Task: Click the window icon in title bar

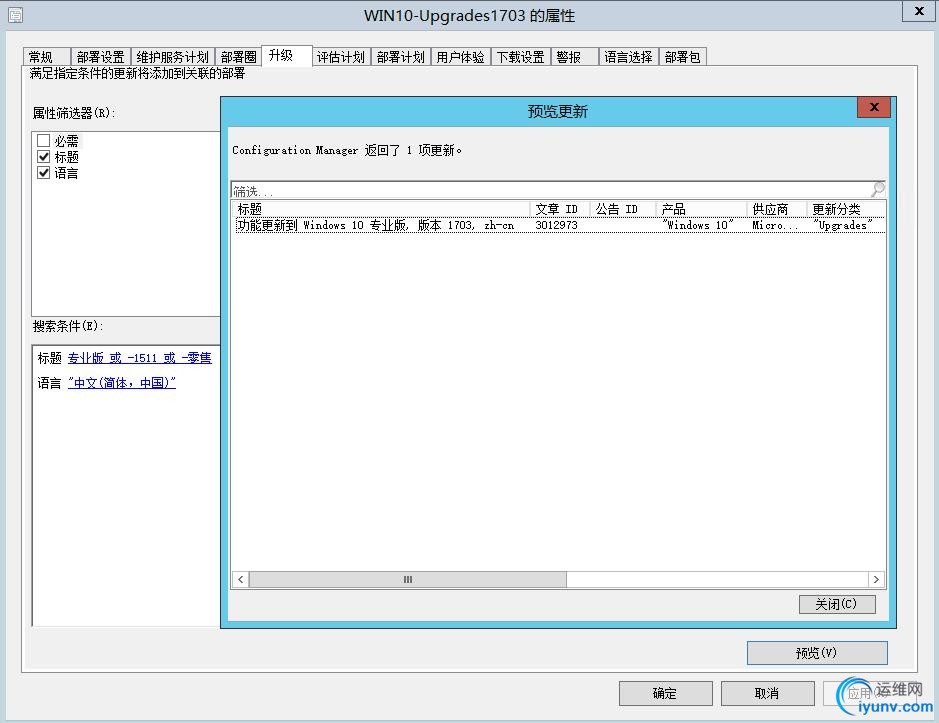Action: 16,15
